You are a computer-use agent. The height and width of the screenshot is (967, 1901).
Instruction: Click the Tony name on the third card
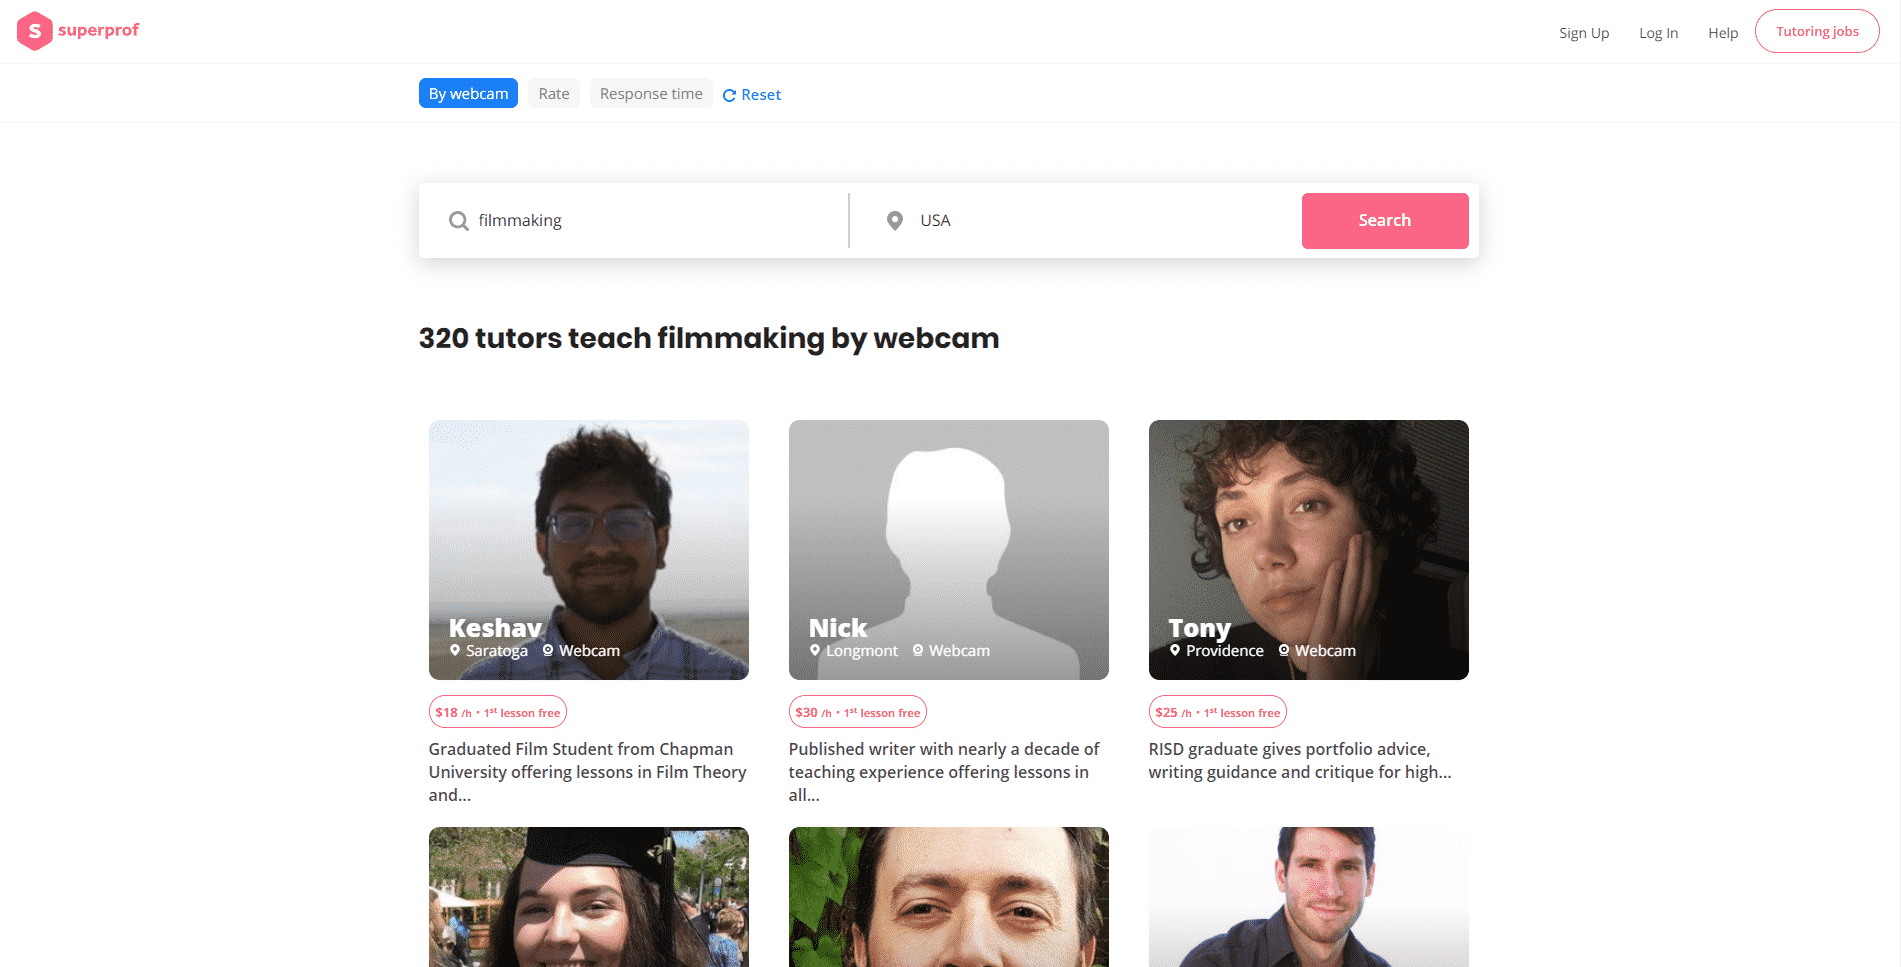pyautogui.click(x=1199, y=628)
